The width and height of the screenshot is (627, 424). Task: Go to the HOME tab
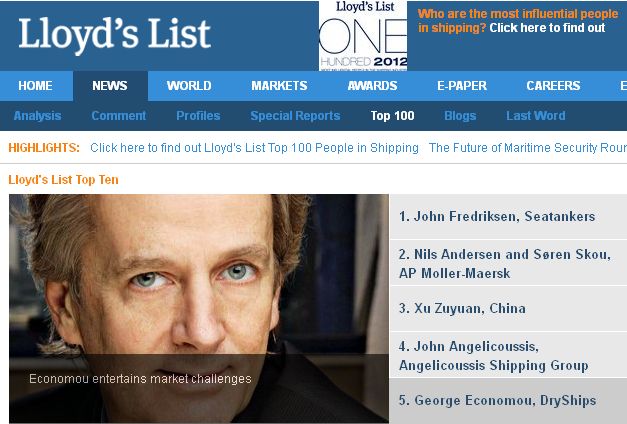(x=36, y=86)
